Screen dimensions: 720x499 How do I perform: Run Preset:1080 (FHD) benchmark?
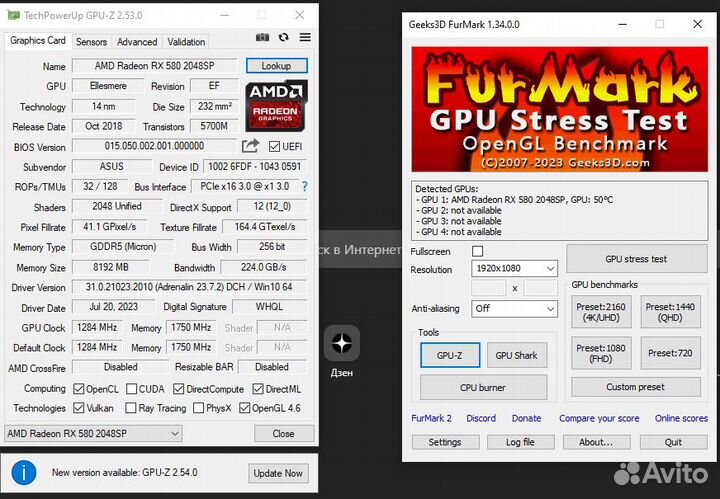coord(601,353)
